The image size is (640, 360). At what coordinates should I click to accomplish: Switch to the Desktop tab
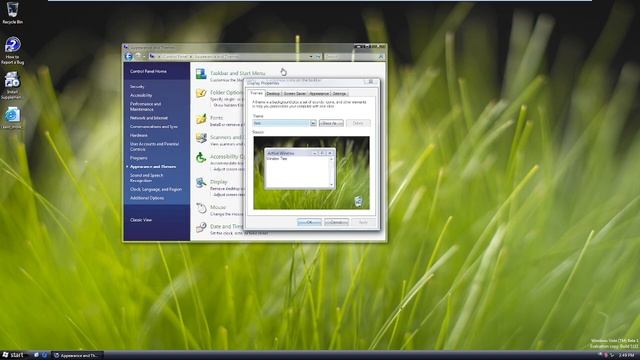click(273, 93)
